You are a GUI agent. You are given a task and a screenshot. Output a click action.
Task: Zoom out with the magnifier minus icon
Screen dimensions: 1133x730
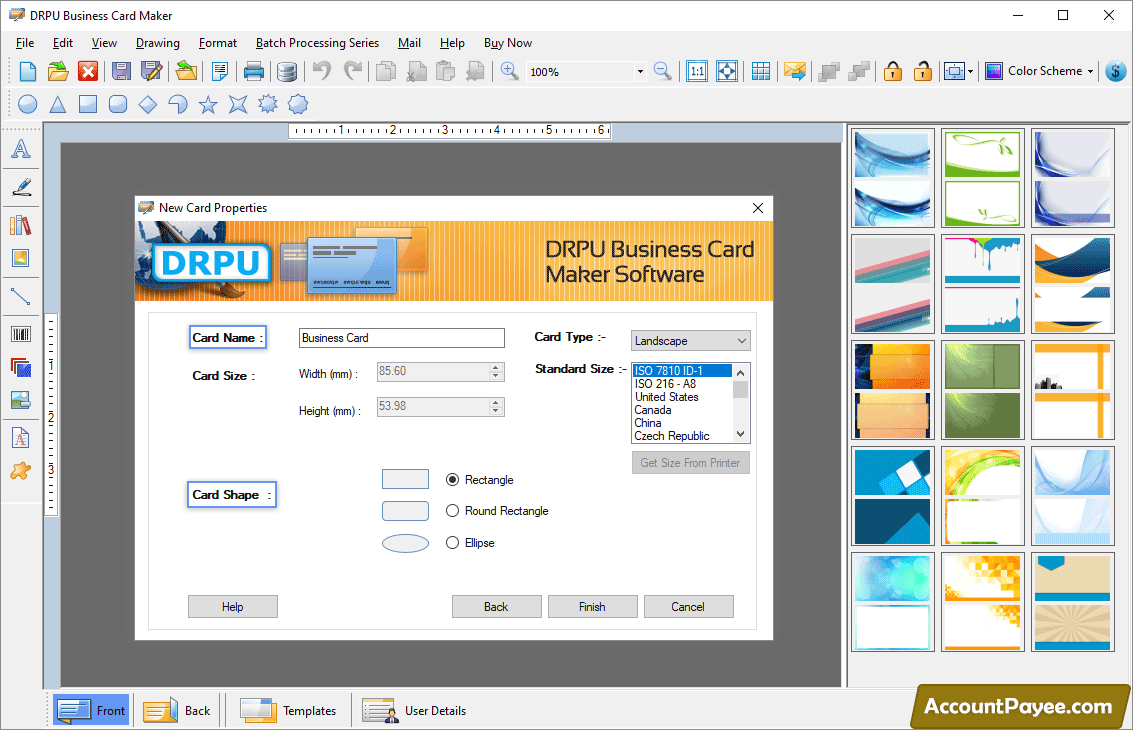662,71
